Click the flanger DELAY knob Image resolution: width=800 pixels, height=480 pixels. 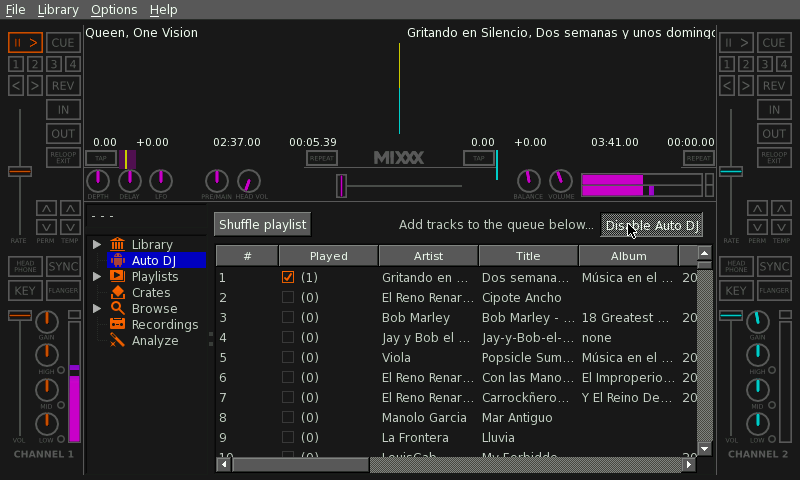pyautogui.click(x=130, y=181)
